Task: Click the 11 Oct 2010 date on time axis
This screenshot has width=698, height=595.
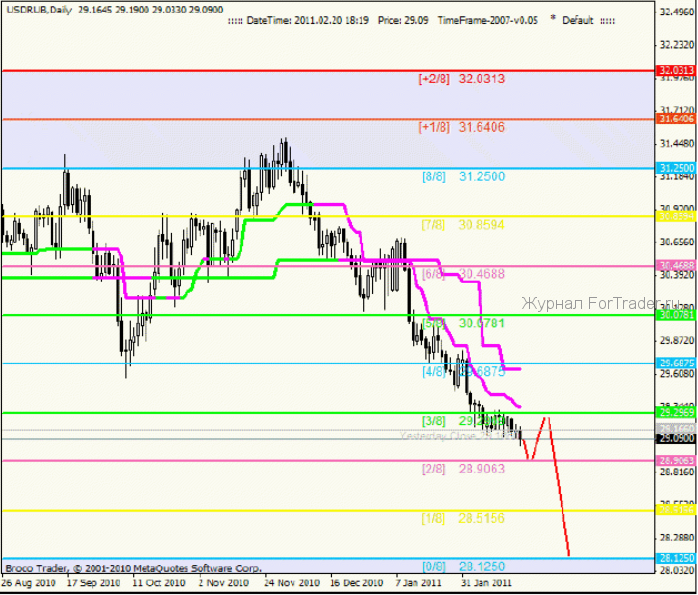Action: (159, 583)
